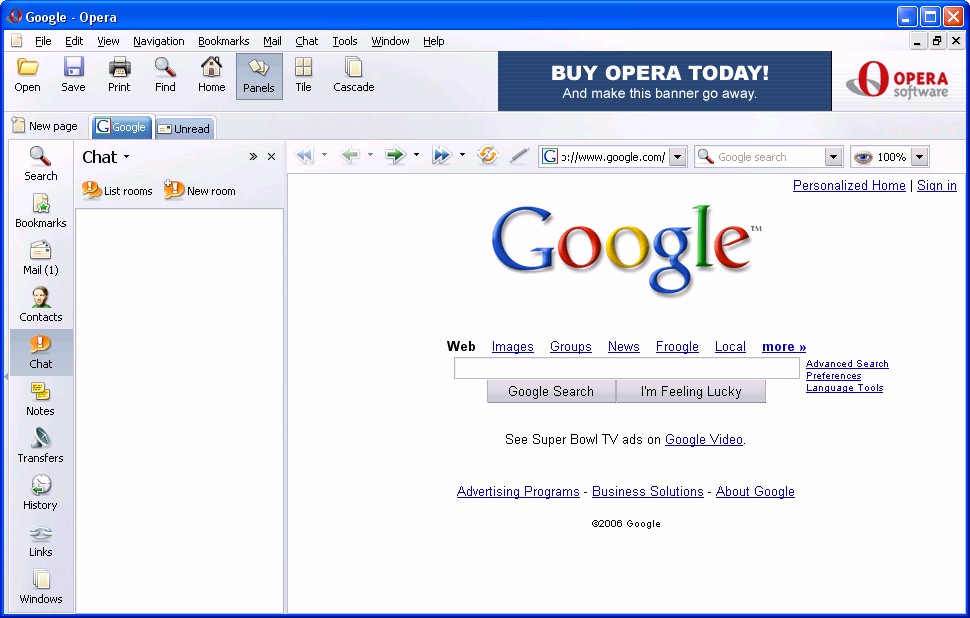This screenshot has width=970, height=618.
Task: Select the Chat panel icon in the sidebar
Action: 41,352
